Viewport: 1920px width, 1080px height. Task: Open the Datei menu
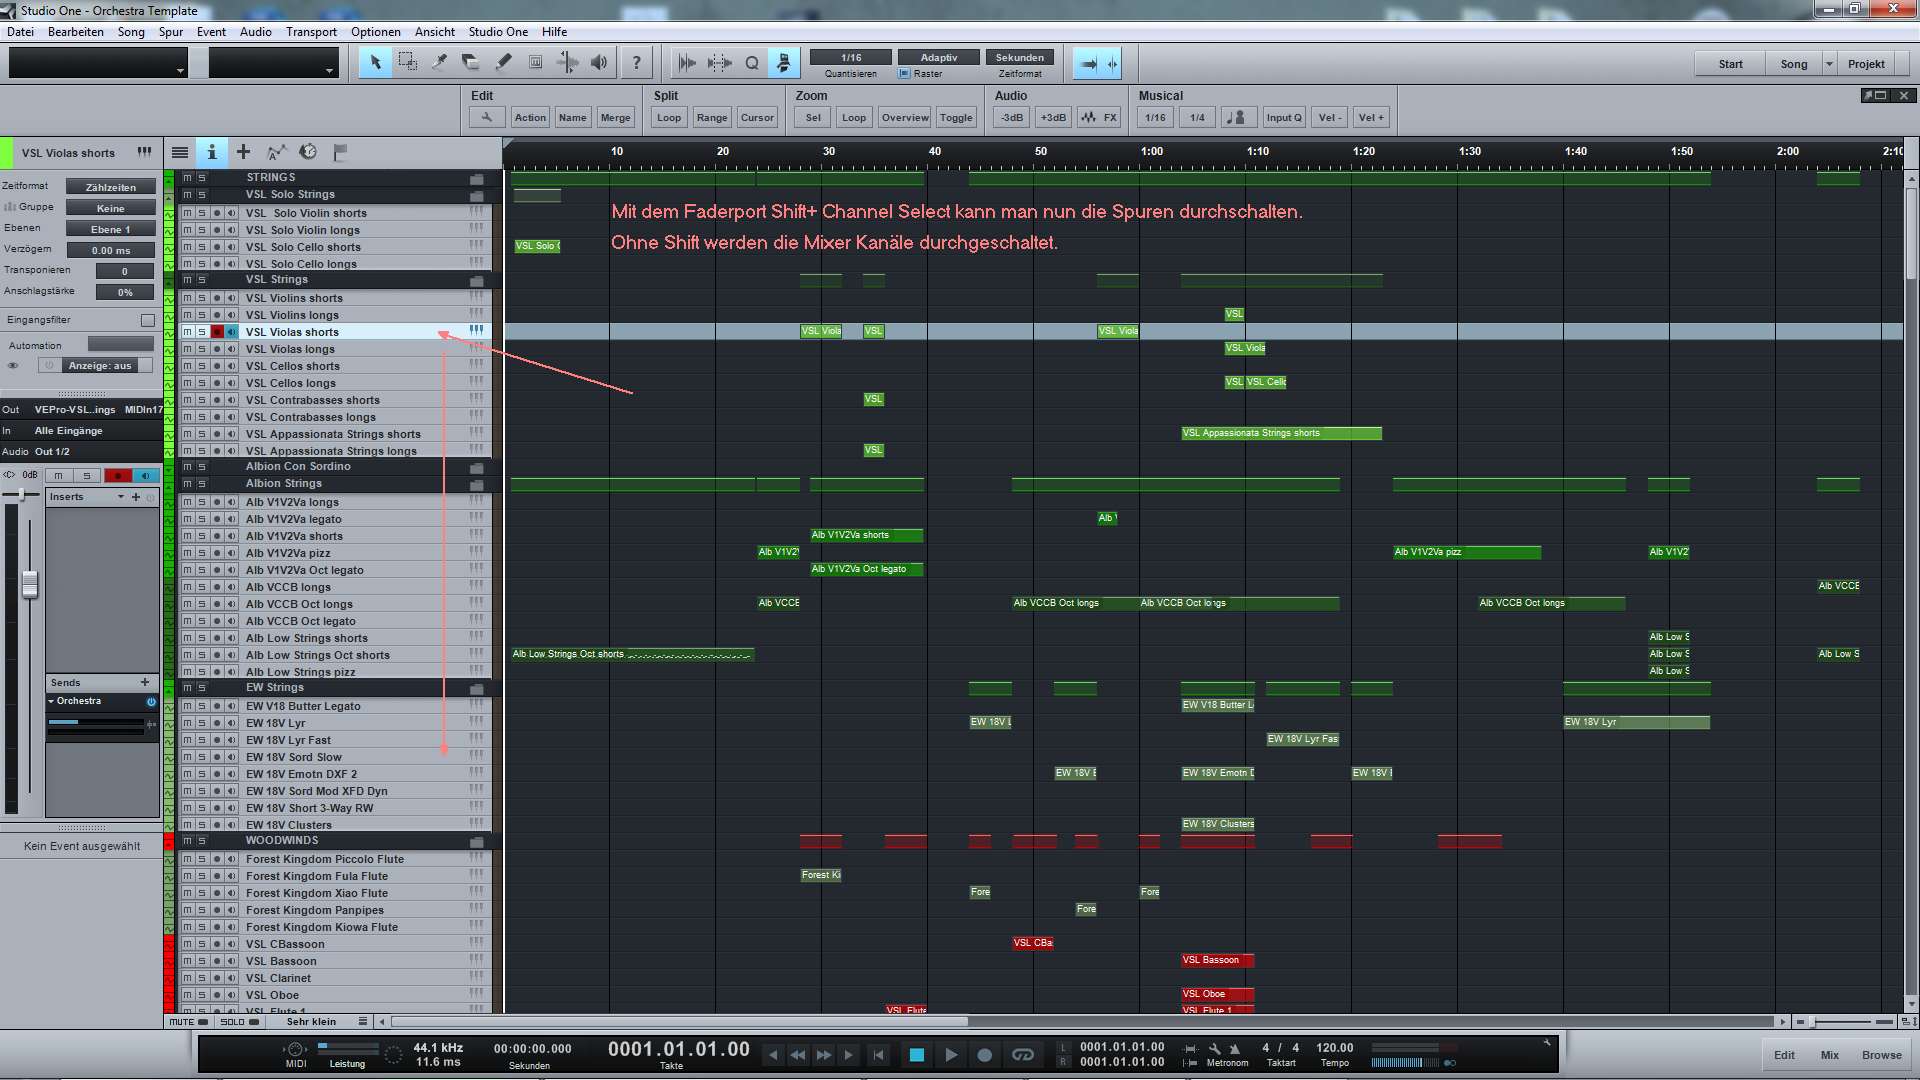point(20,32)
